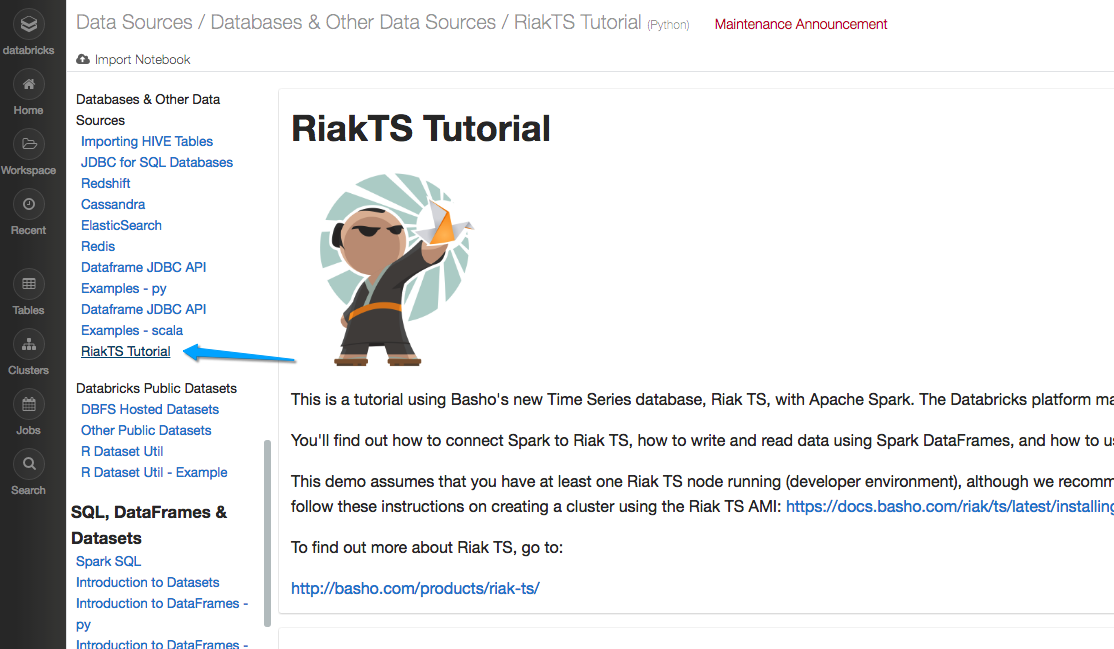This screenshot has width=1114, height=649.
Task: Click the Databricks logo icon
Action: (28, 24)
